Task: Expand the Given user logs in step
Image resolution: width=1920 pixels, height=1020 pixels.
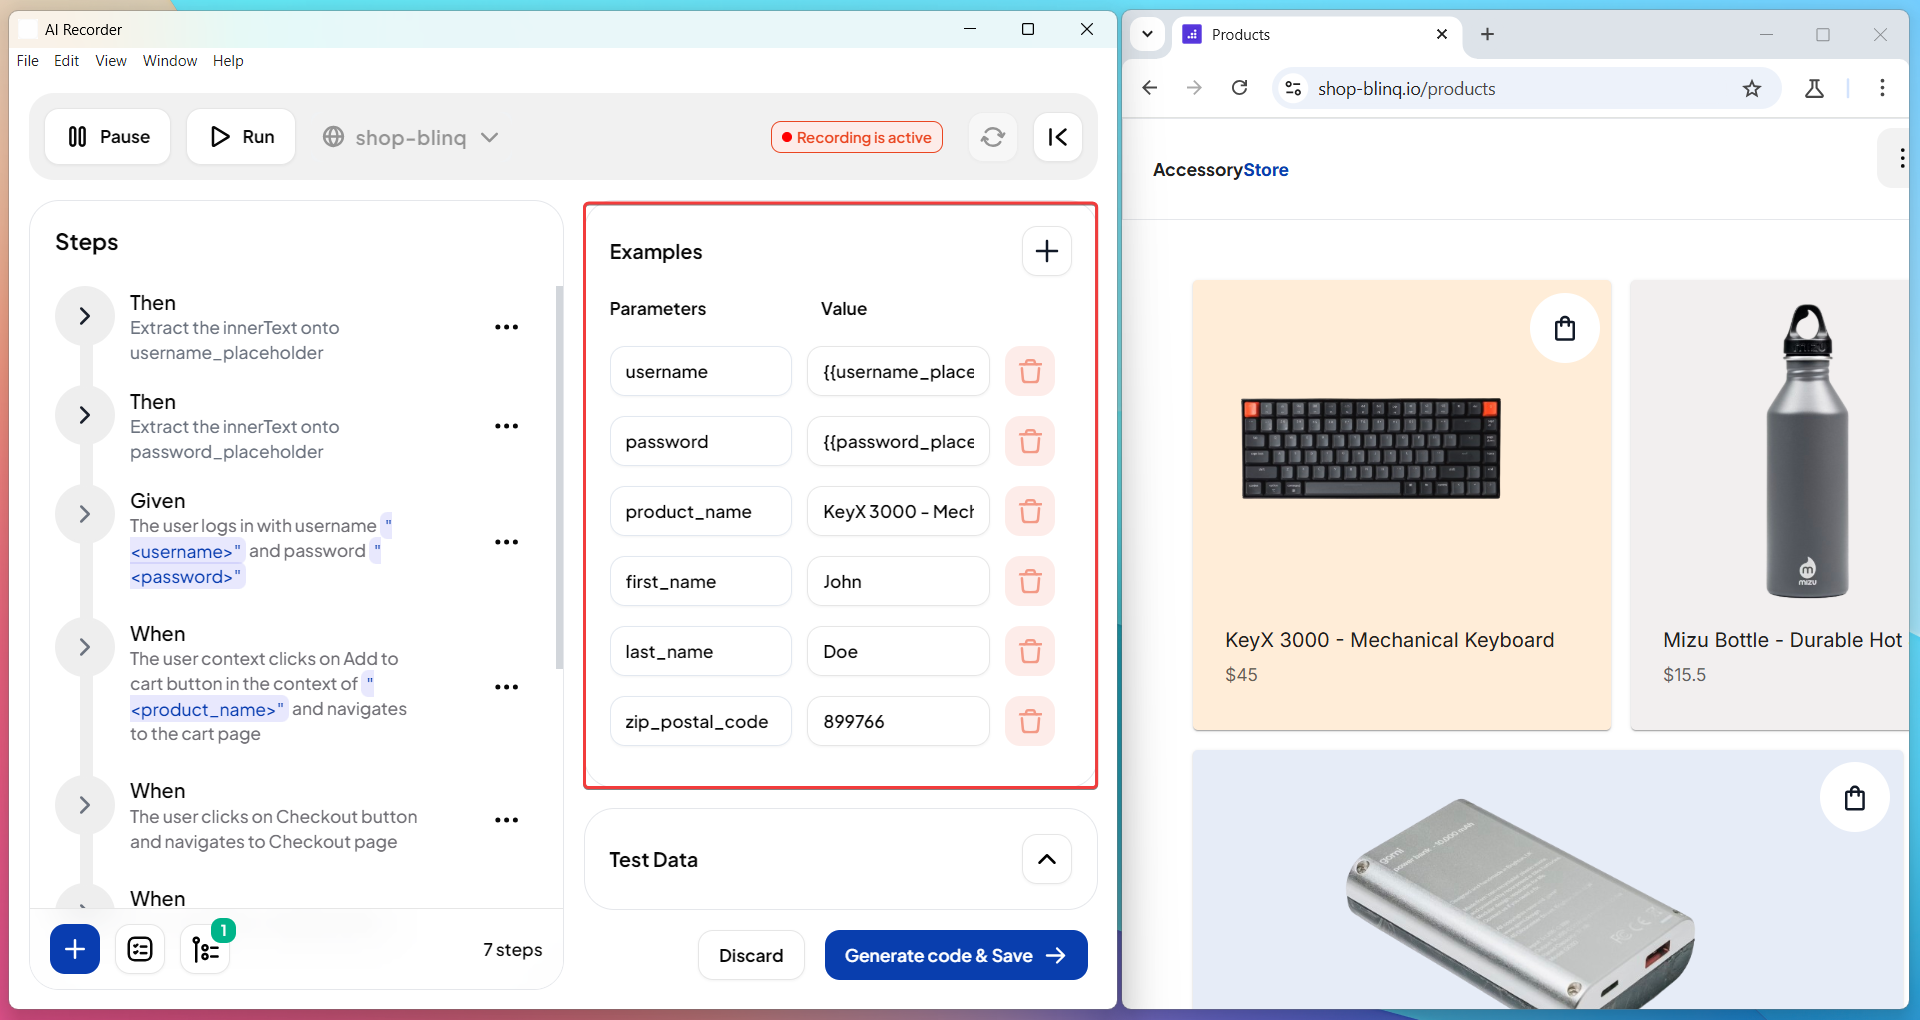Action: coord(85,514)
